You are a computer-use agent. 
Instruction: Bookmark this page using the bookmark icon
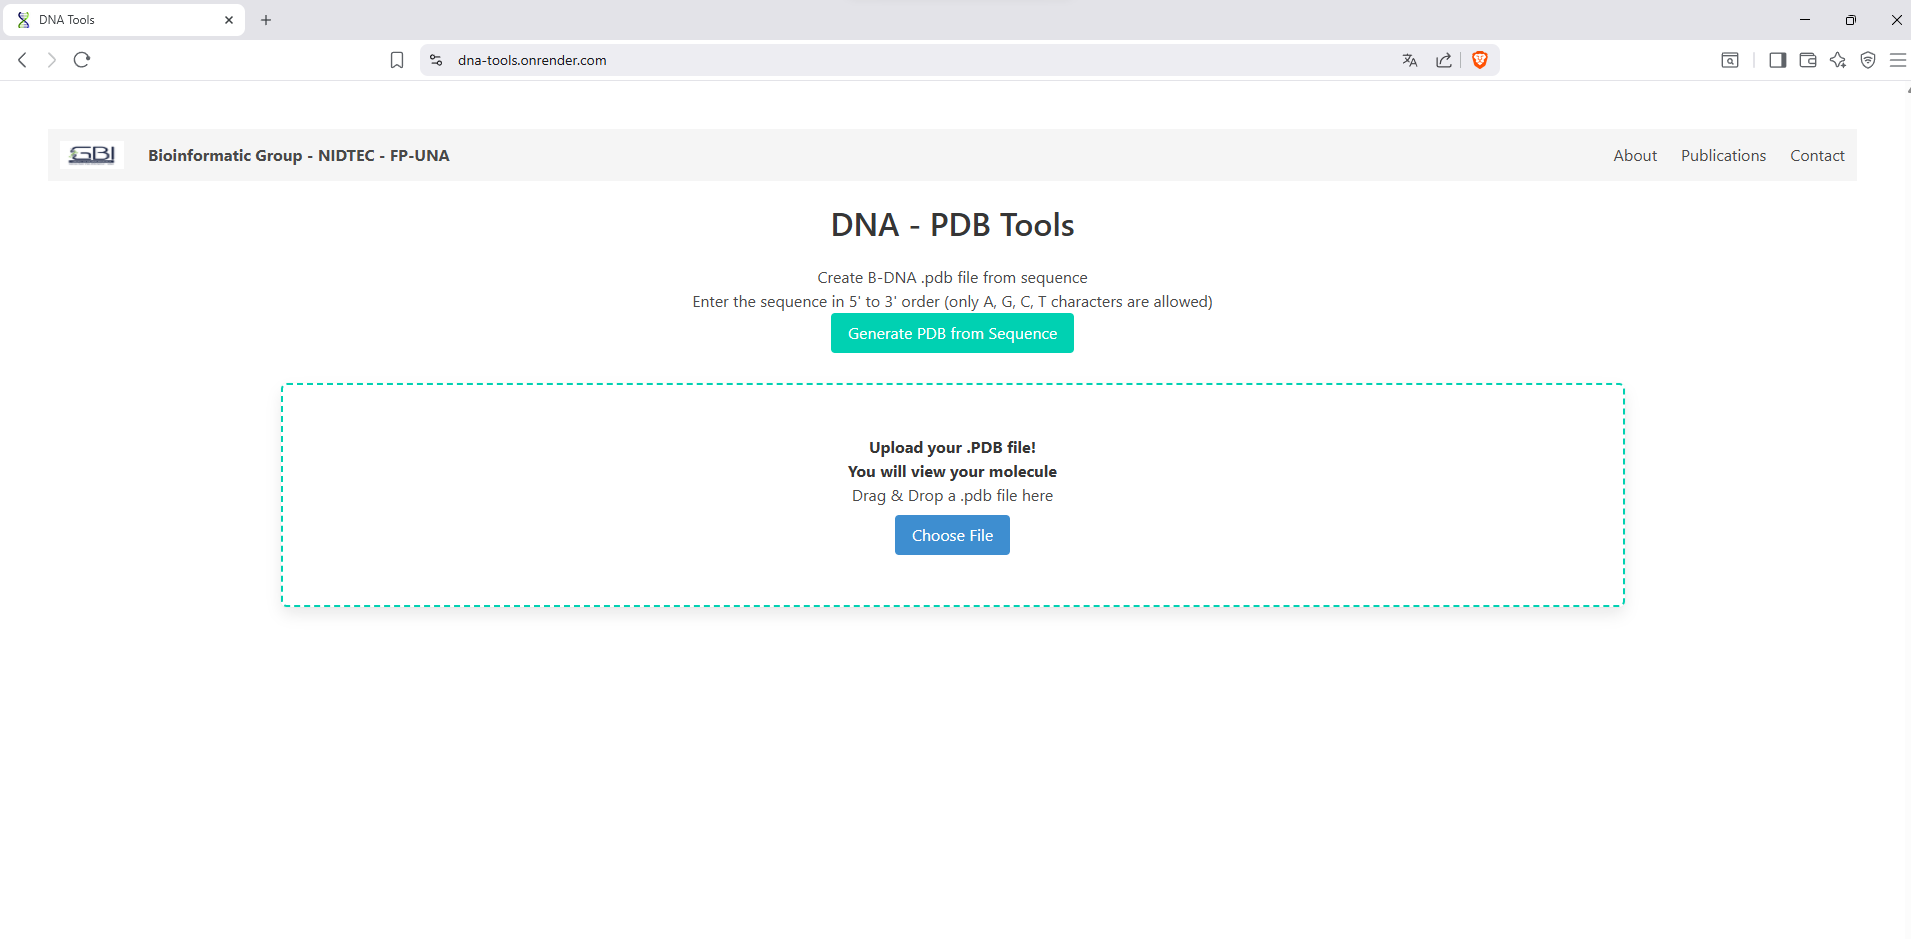pyautogui.click(x=396, y=60)
